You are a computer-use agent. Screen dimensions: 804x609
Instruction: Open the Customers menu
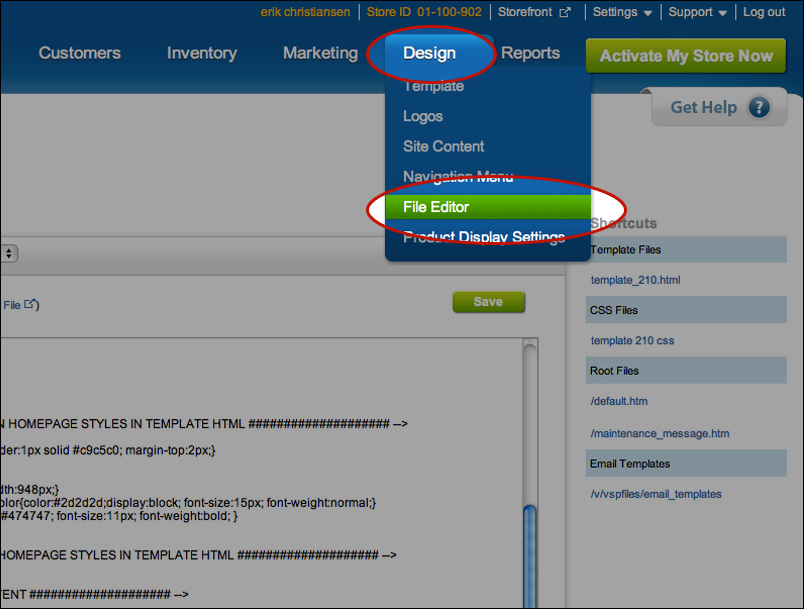(x=79, y=53)
